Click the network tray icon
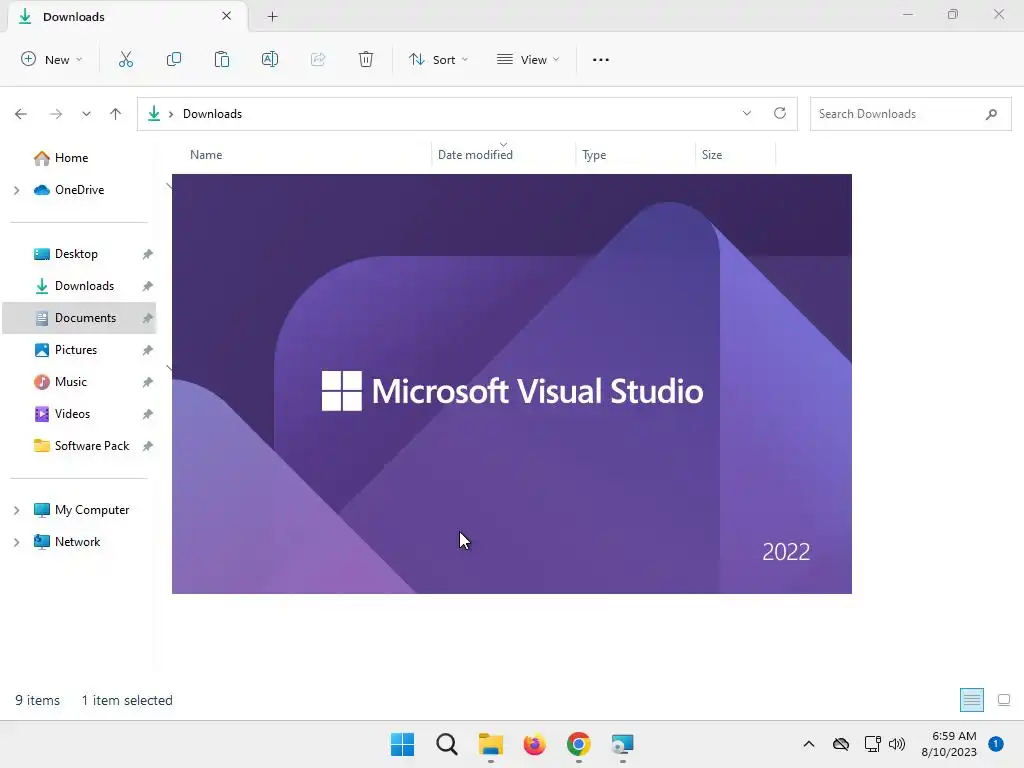1024x768 pixels. 872,744
